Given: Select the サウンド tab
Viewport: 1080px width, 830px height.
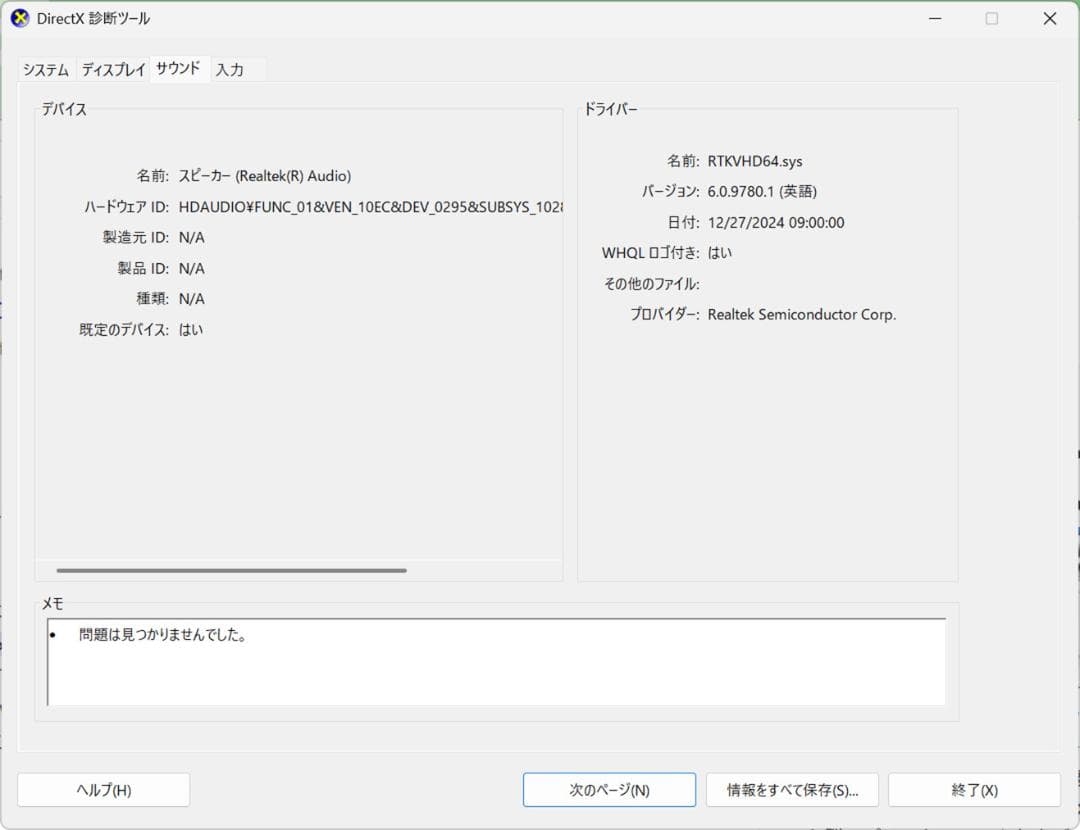Looking at the screenshot, I should pos(180,69).
